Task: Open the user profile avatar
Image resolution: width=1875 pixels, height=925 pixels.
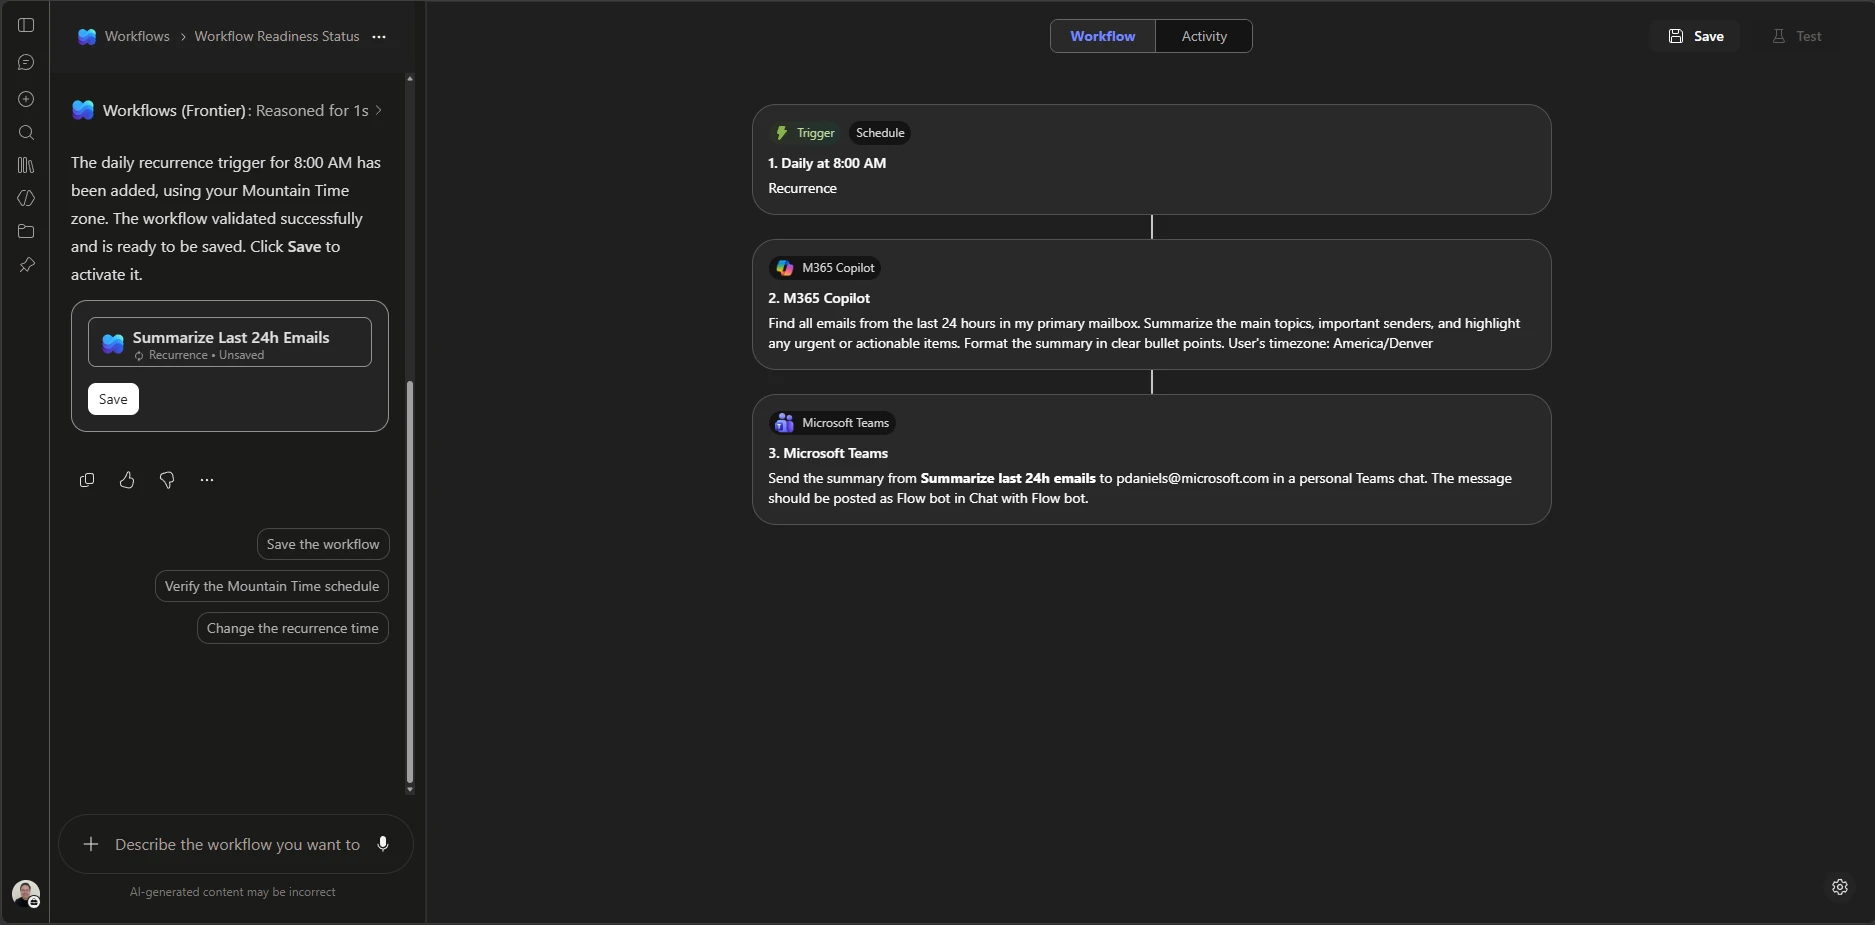Action: point(26,893)
